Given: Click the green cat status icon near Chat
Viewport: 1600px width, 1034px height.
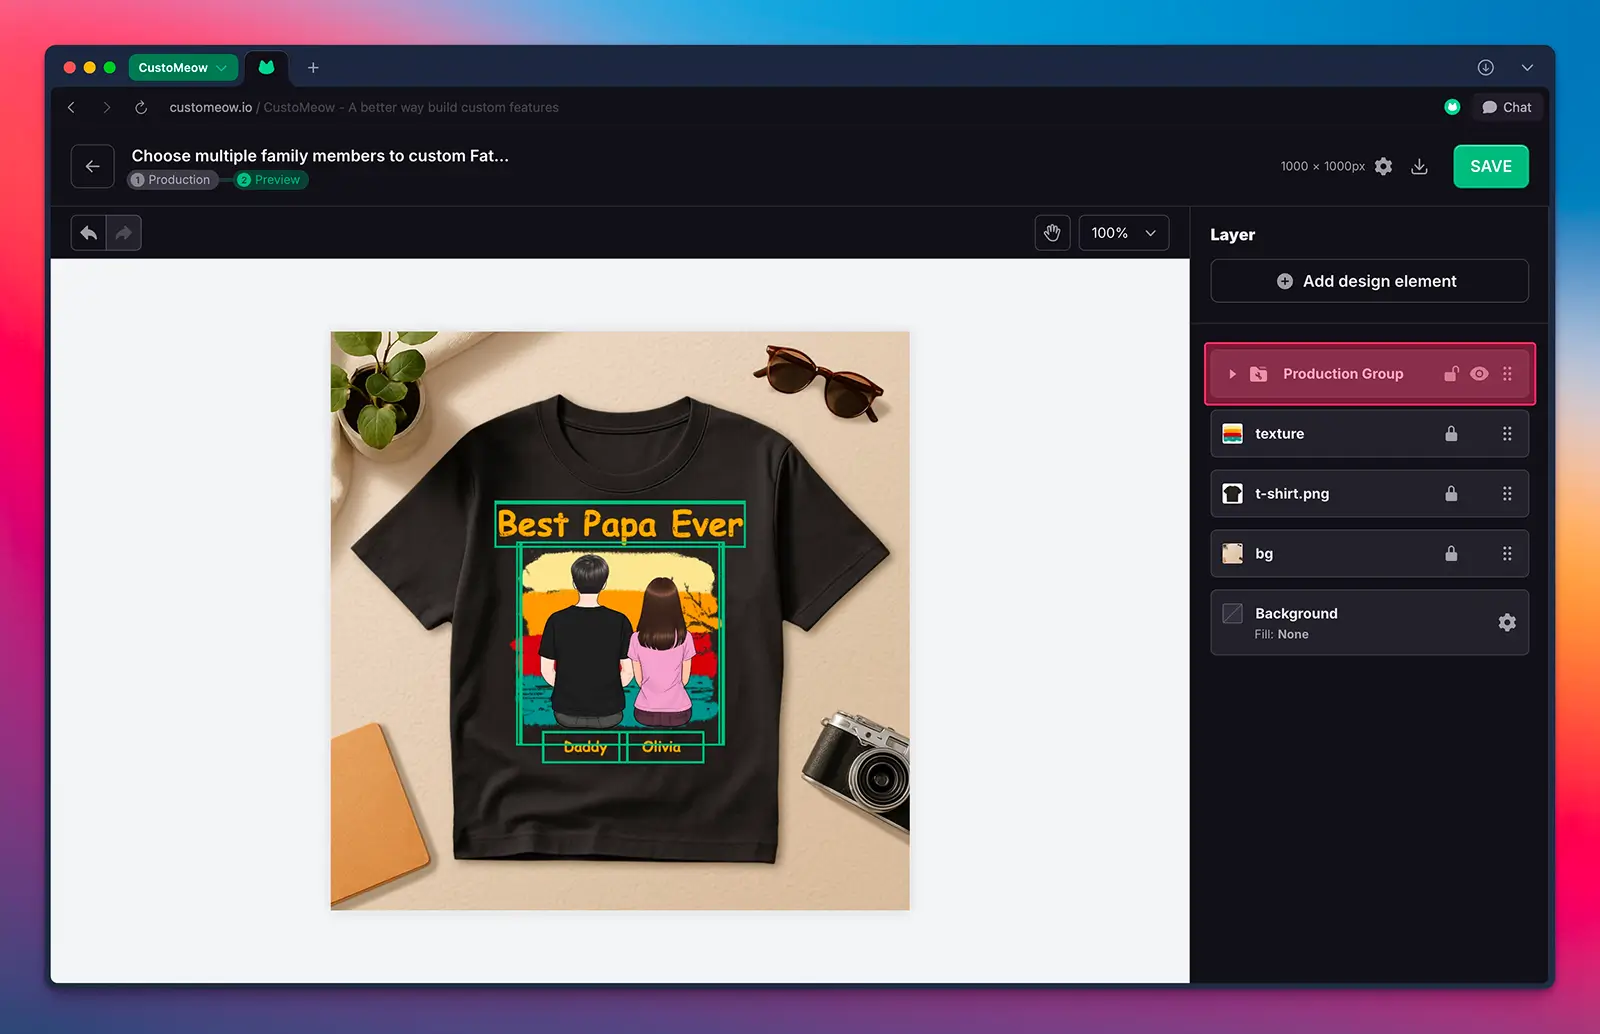Looking at the screenshot, I should click(x=1452, y=107).
